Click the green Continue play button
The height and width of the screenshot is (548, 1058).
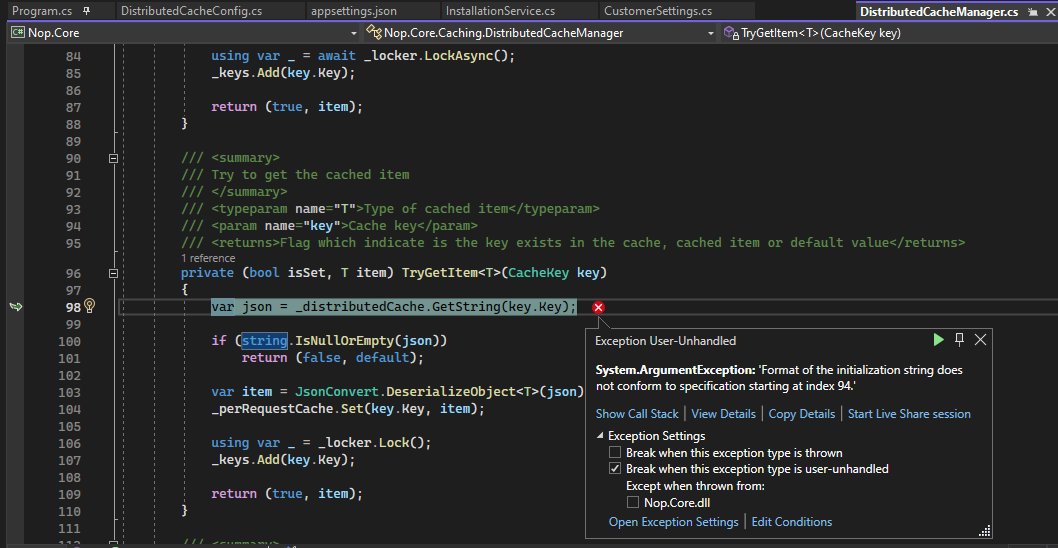(938, 340)
